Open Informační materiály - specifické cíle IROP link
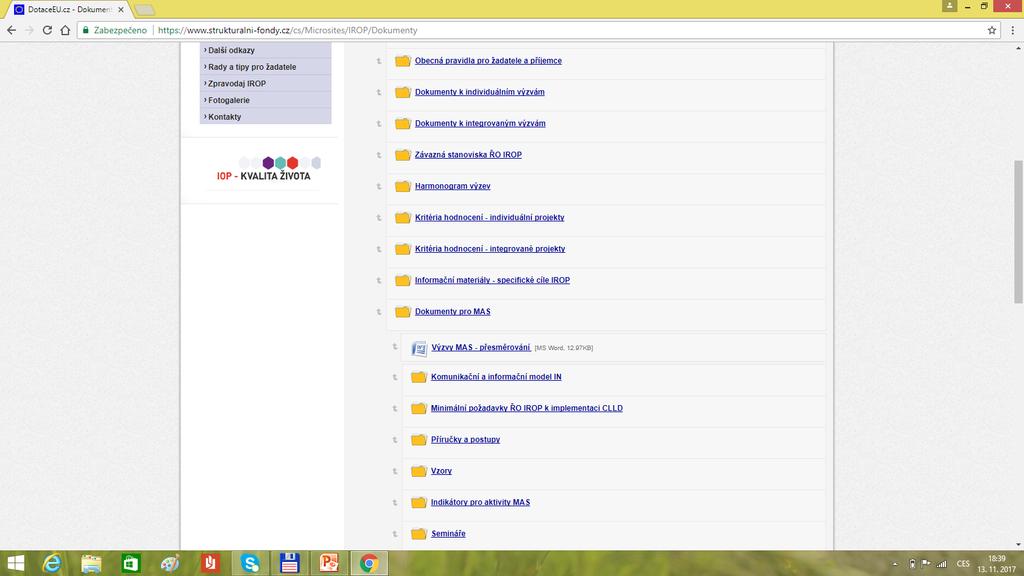Viewport: 1024px width, 576px height. [492, 280]
